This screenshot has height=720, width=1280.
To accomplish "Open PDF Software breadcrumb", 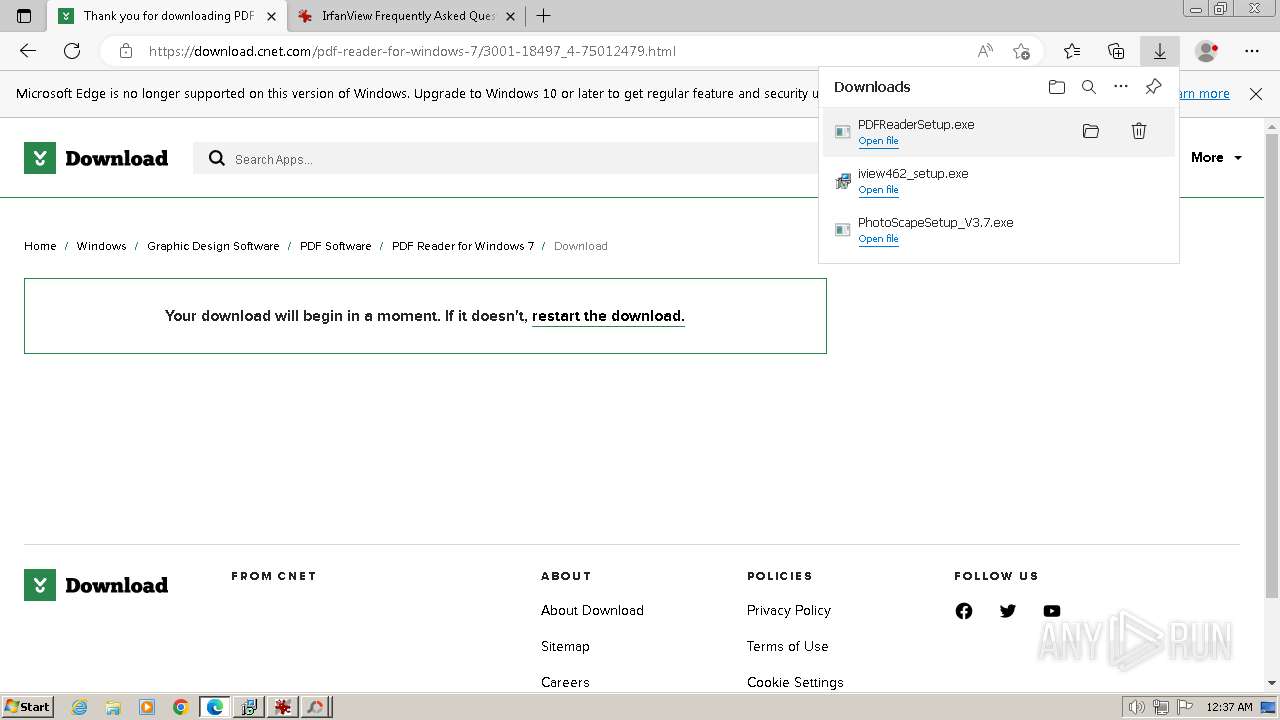I will pyautogui.click(x=335, y=246).
